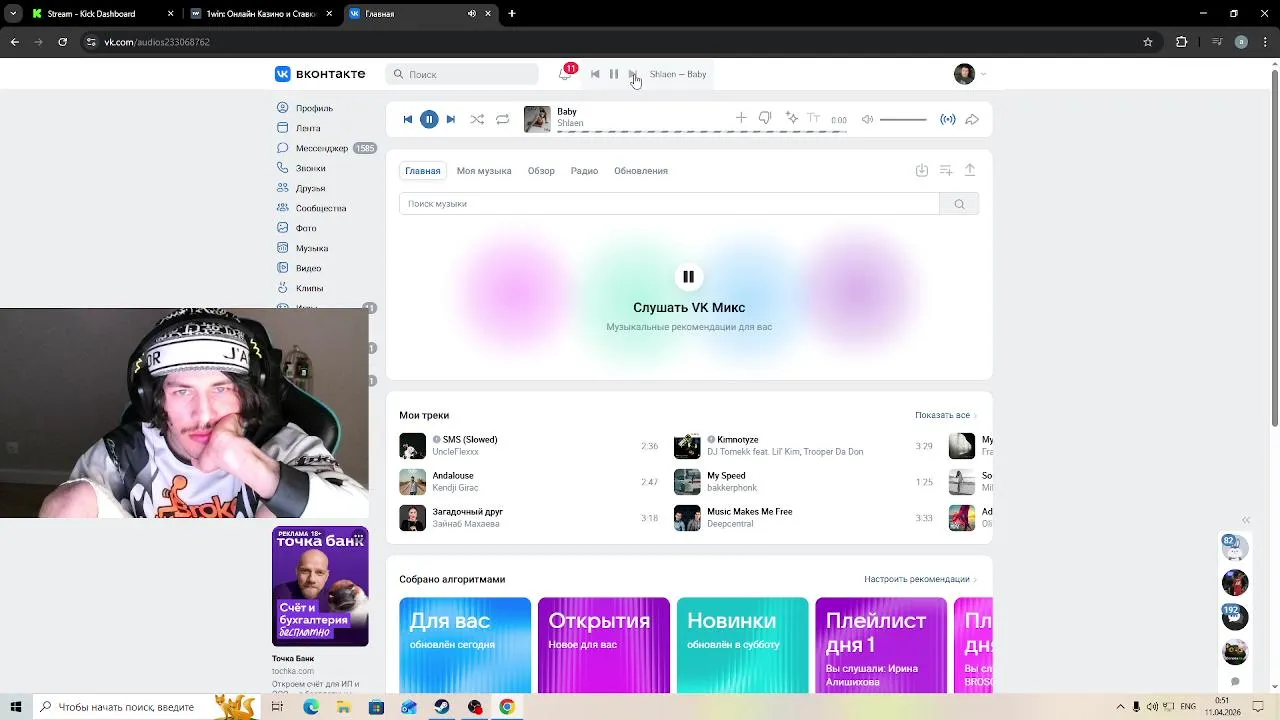
Task: Reload the browser page
Action: tap(62, 42)
